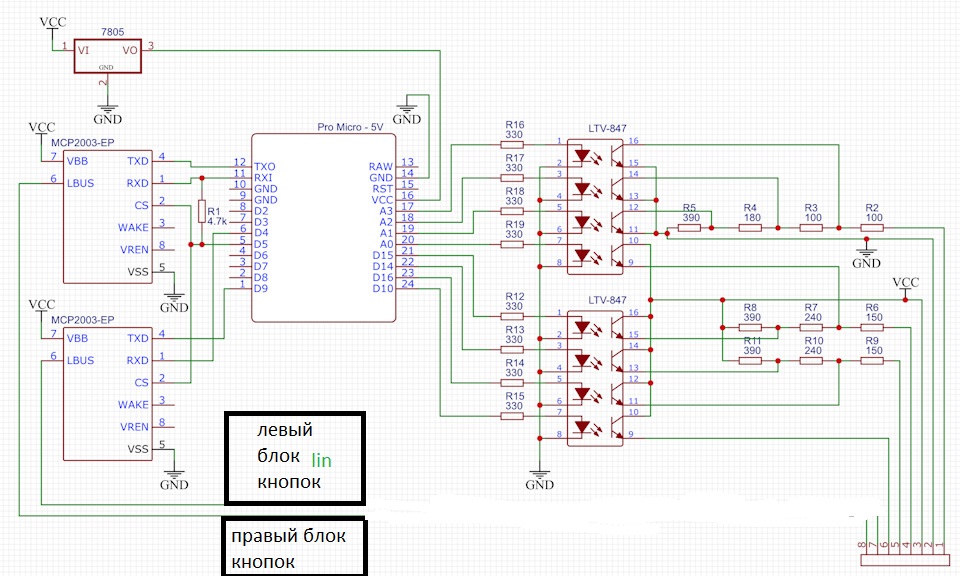Select the D2 pin label on Pro Micro

[x=261, y=211]
